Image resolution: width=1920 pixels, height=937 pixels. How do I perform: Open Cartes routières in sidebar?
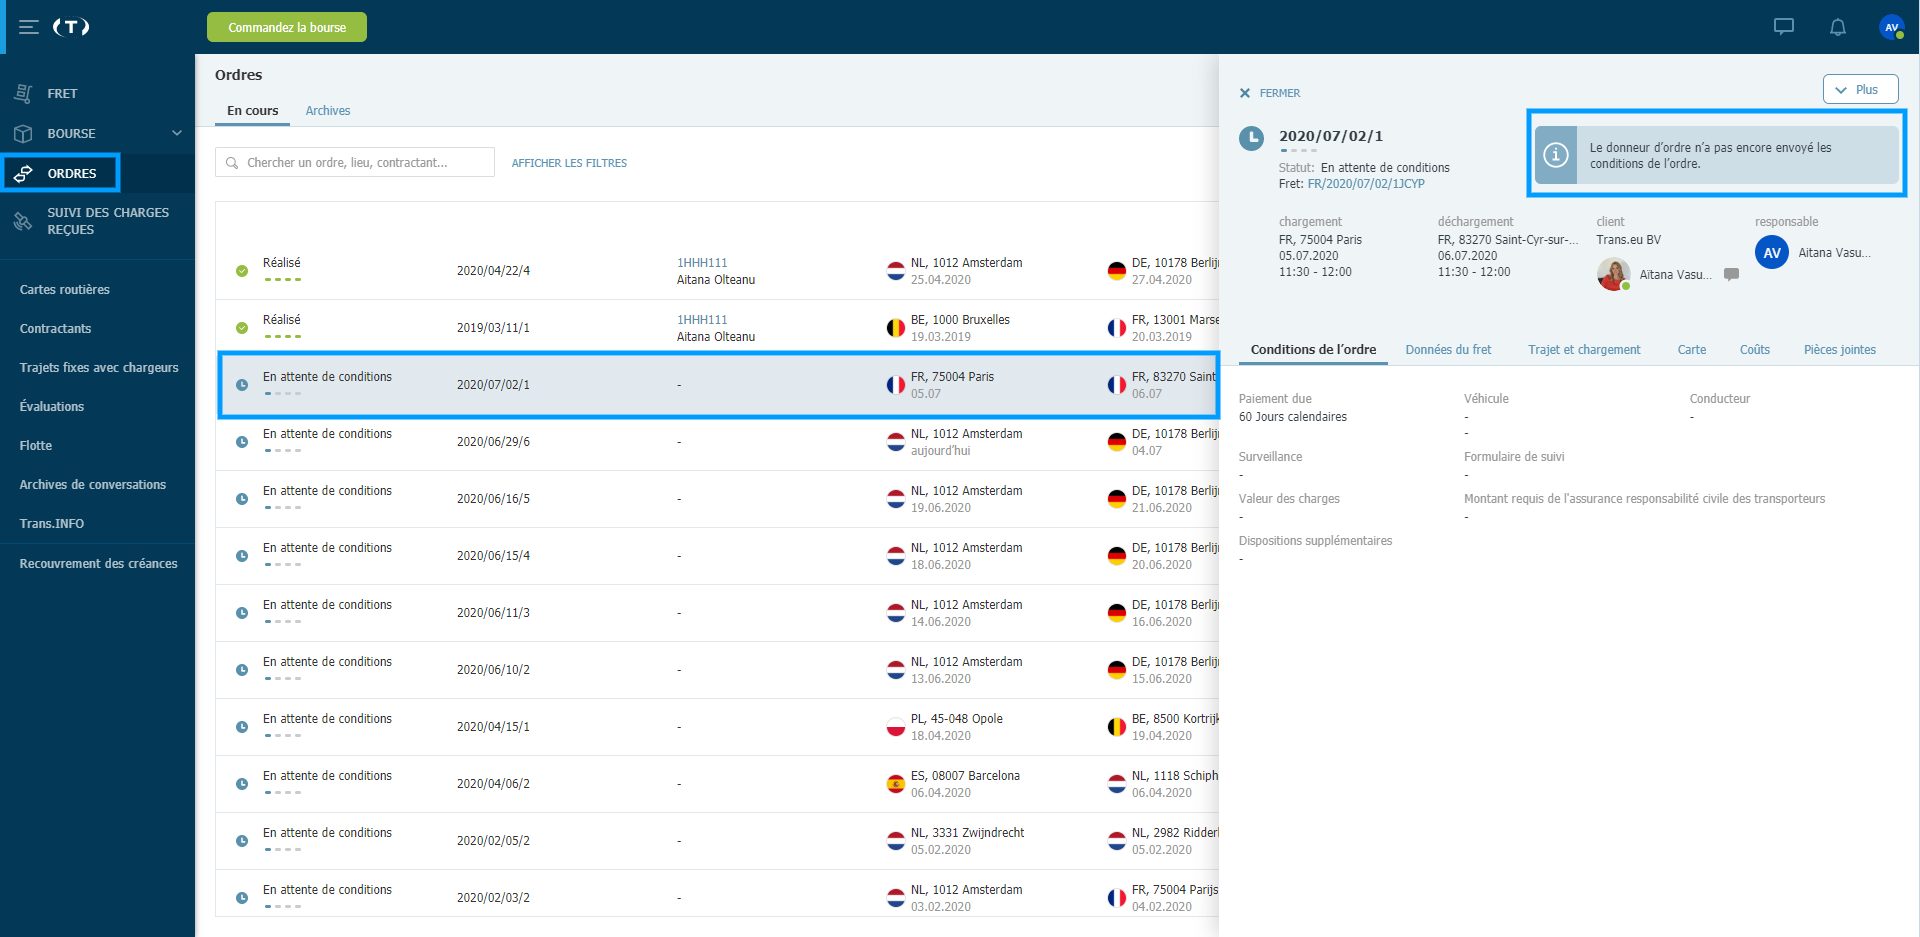pos(65,290)
